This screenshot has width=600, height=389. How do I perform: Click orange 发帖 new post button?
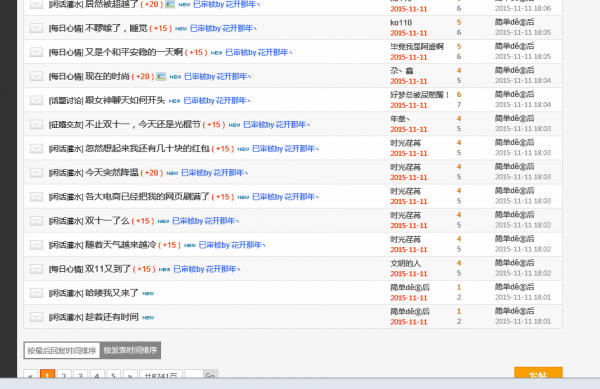538,374
